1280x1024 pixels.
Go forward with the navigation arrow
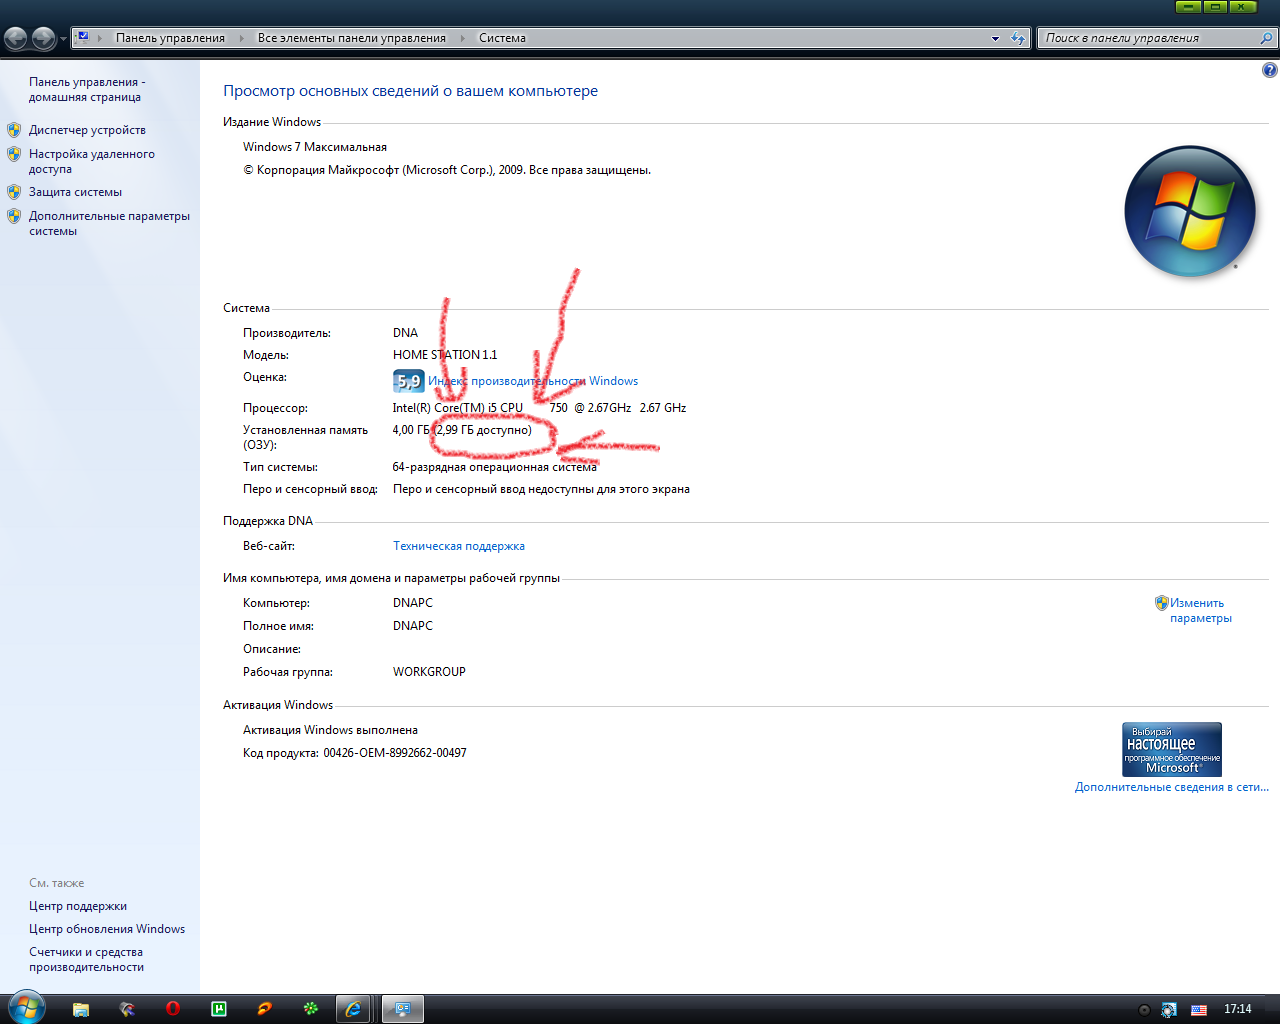[43, 38]
